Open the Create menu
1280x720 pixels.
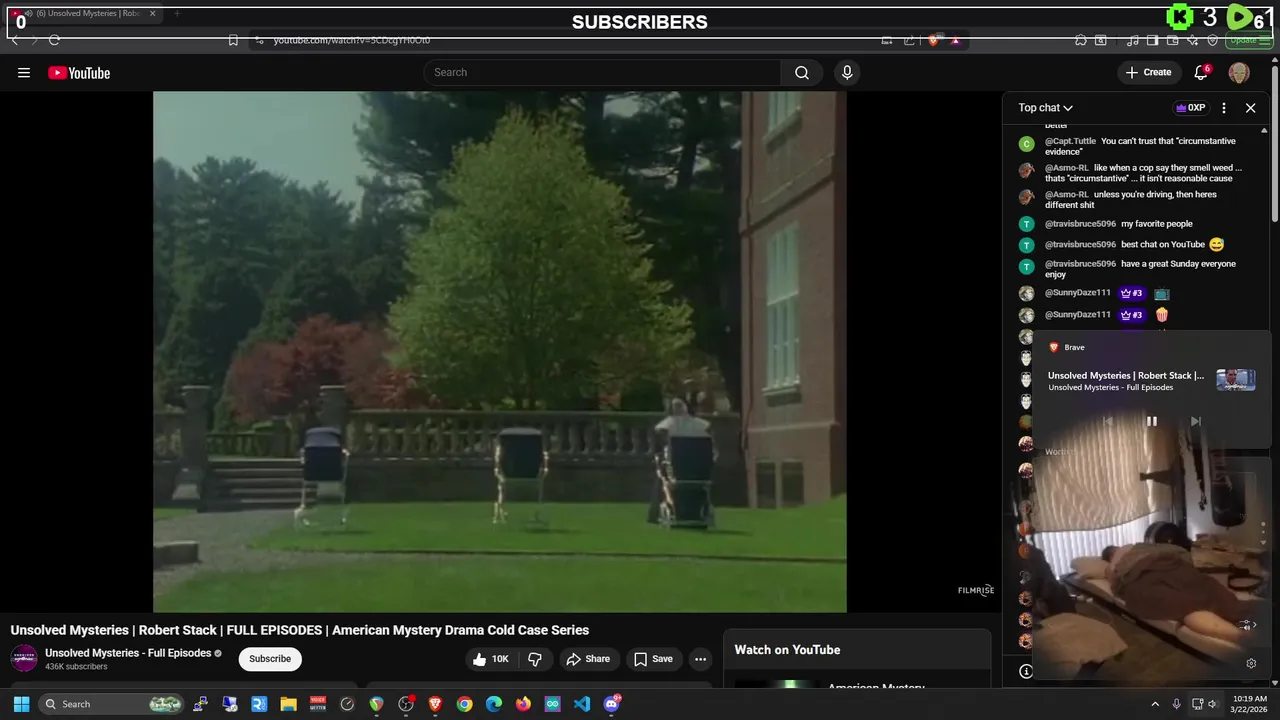coord(1148,72)
